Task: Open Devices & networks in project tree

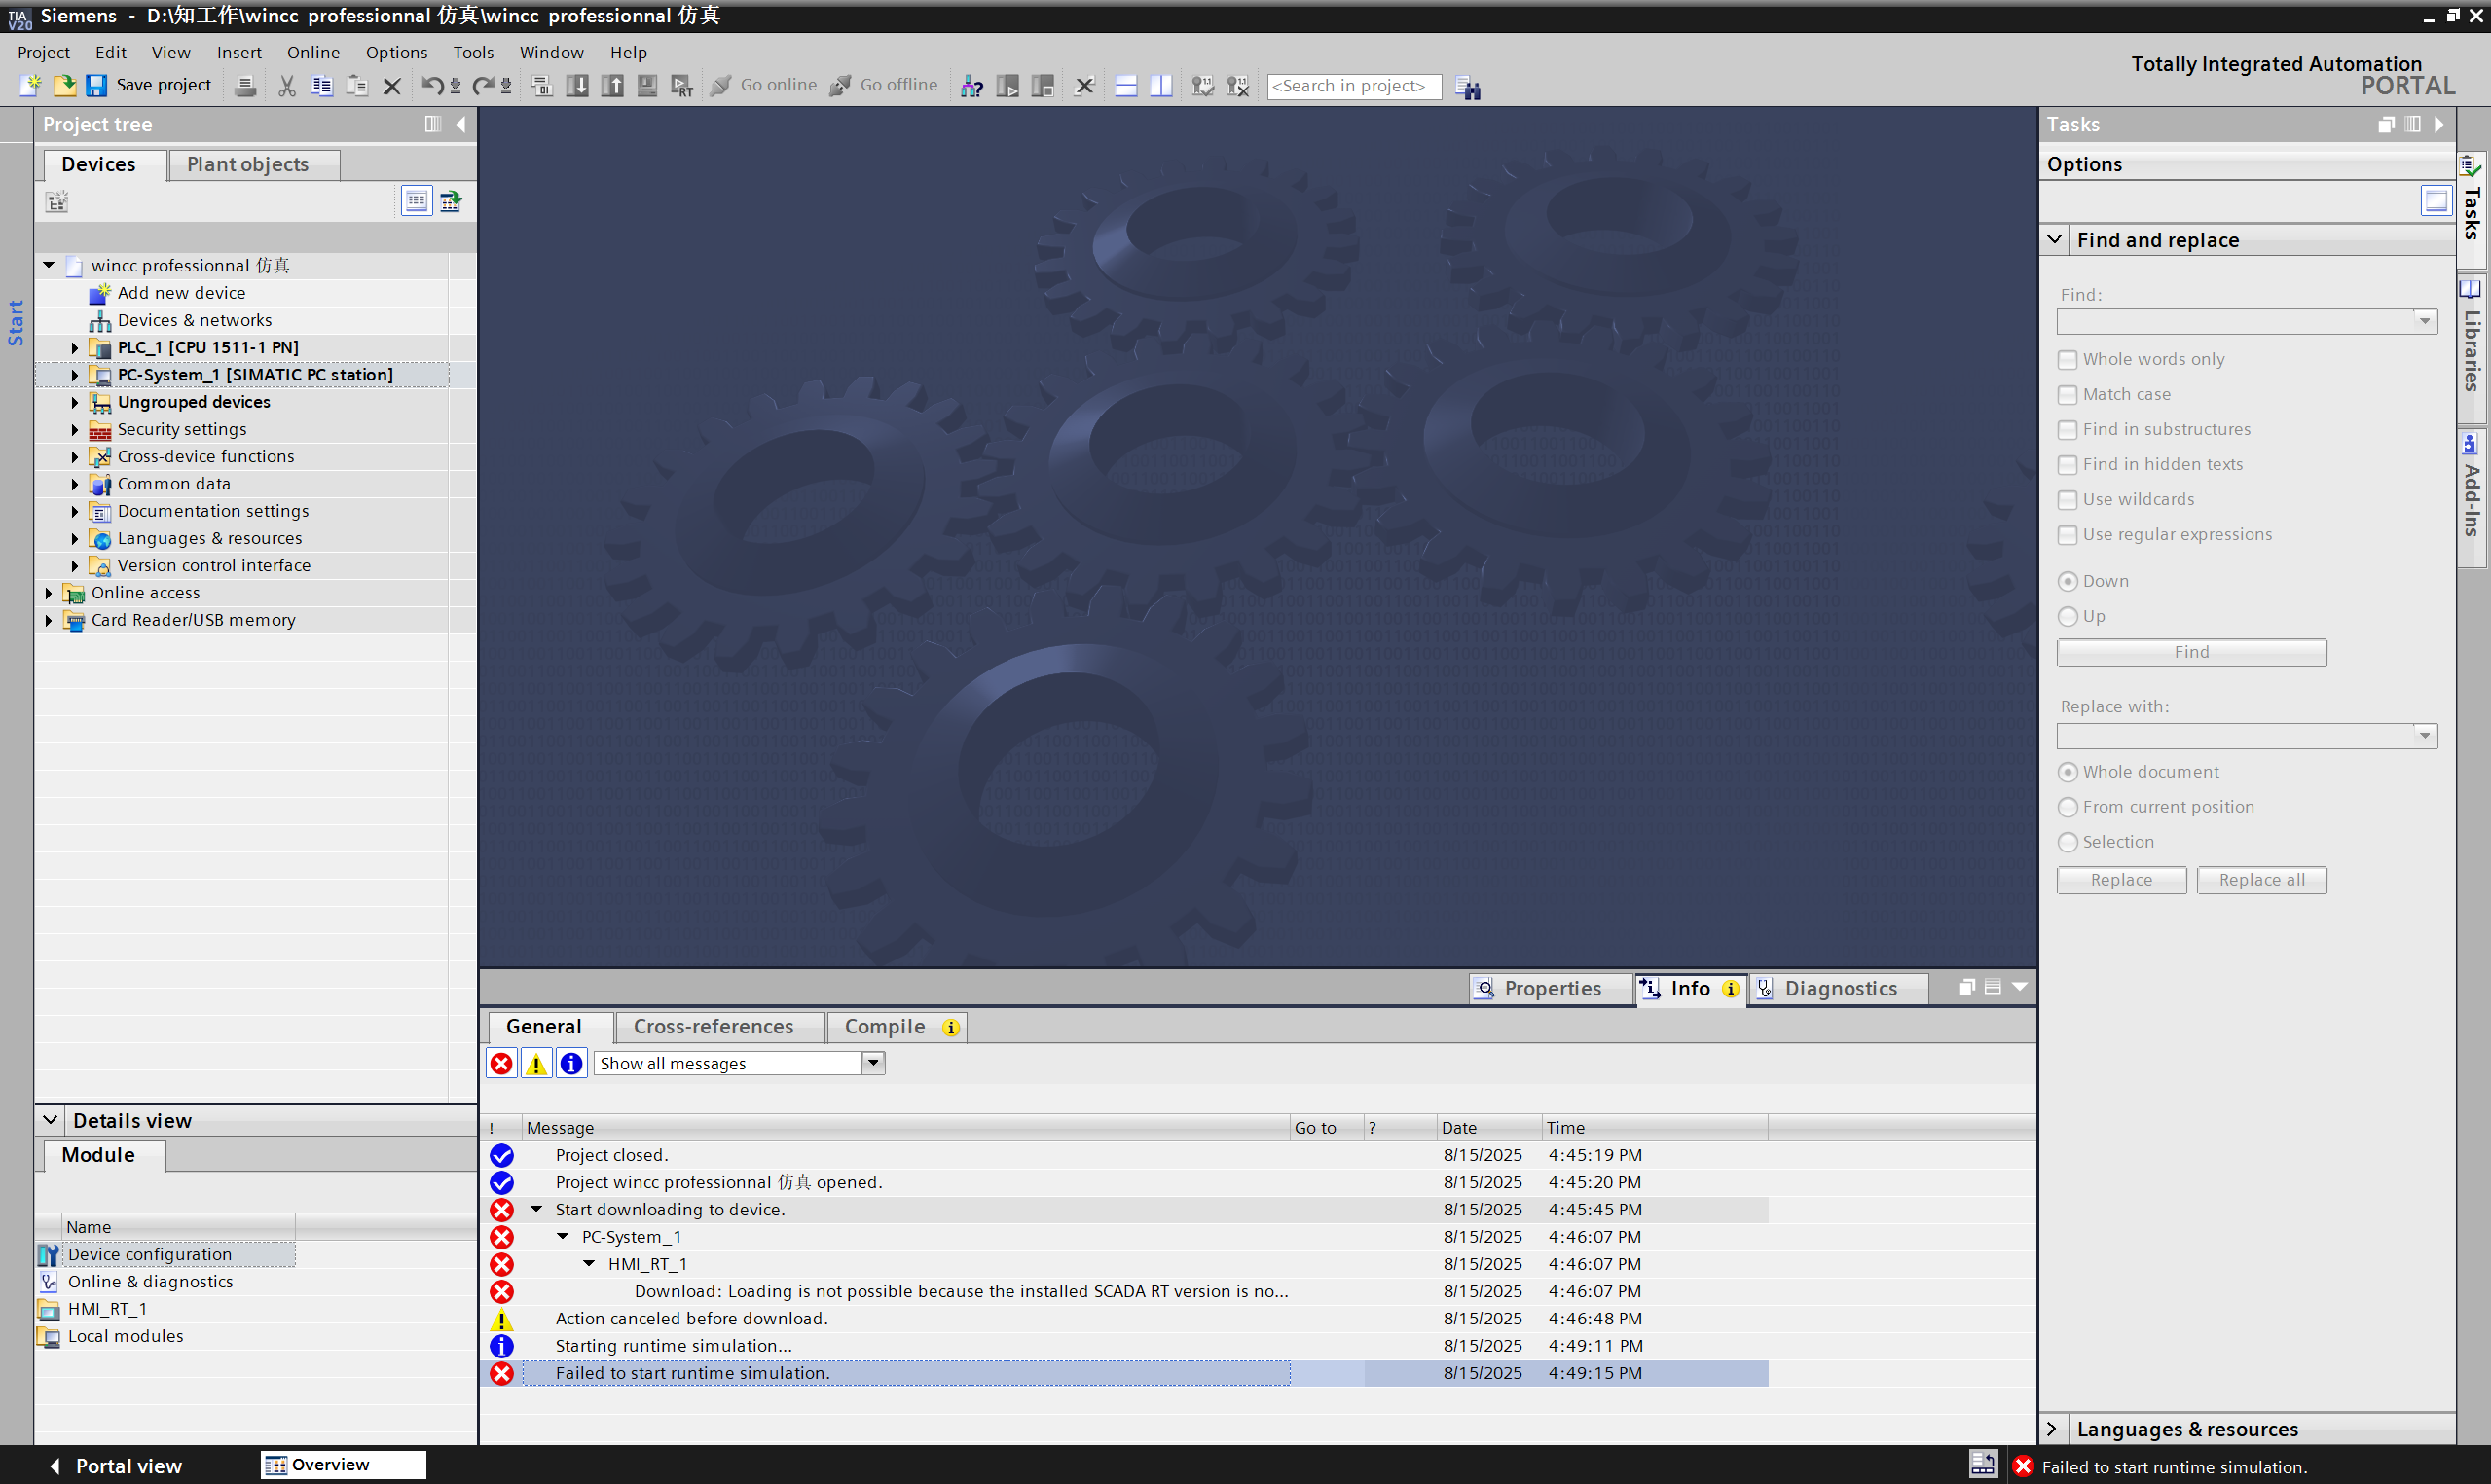Action: coord(194,320)
